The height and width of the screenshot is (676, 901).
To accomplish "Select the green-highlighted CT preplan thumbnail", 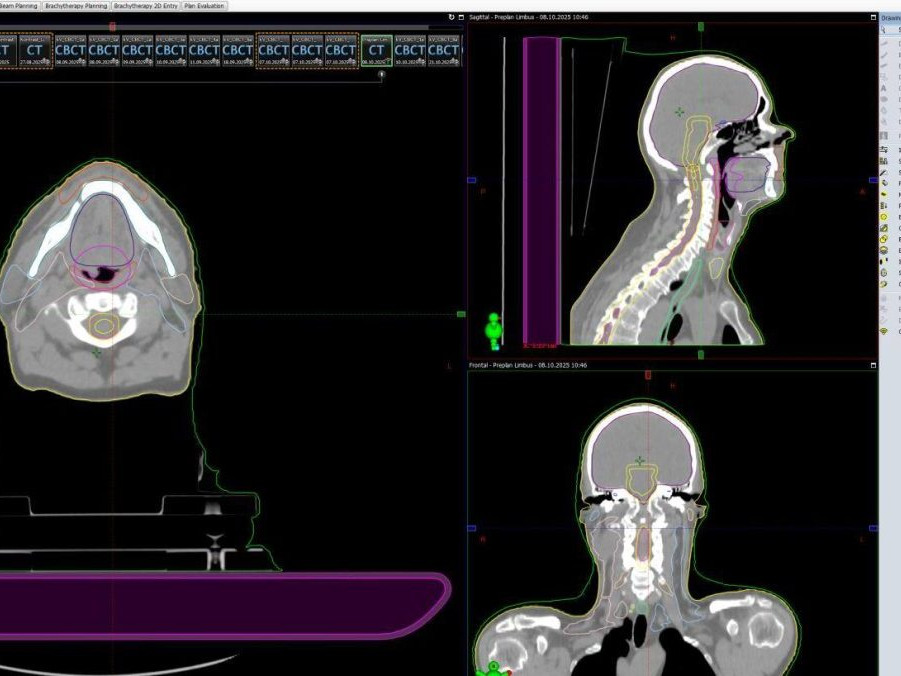I will click(376, 50).
